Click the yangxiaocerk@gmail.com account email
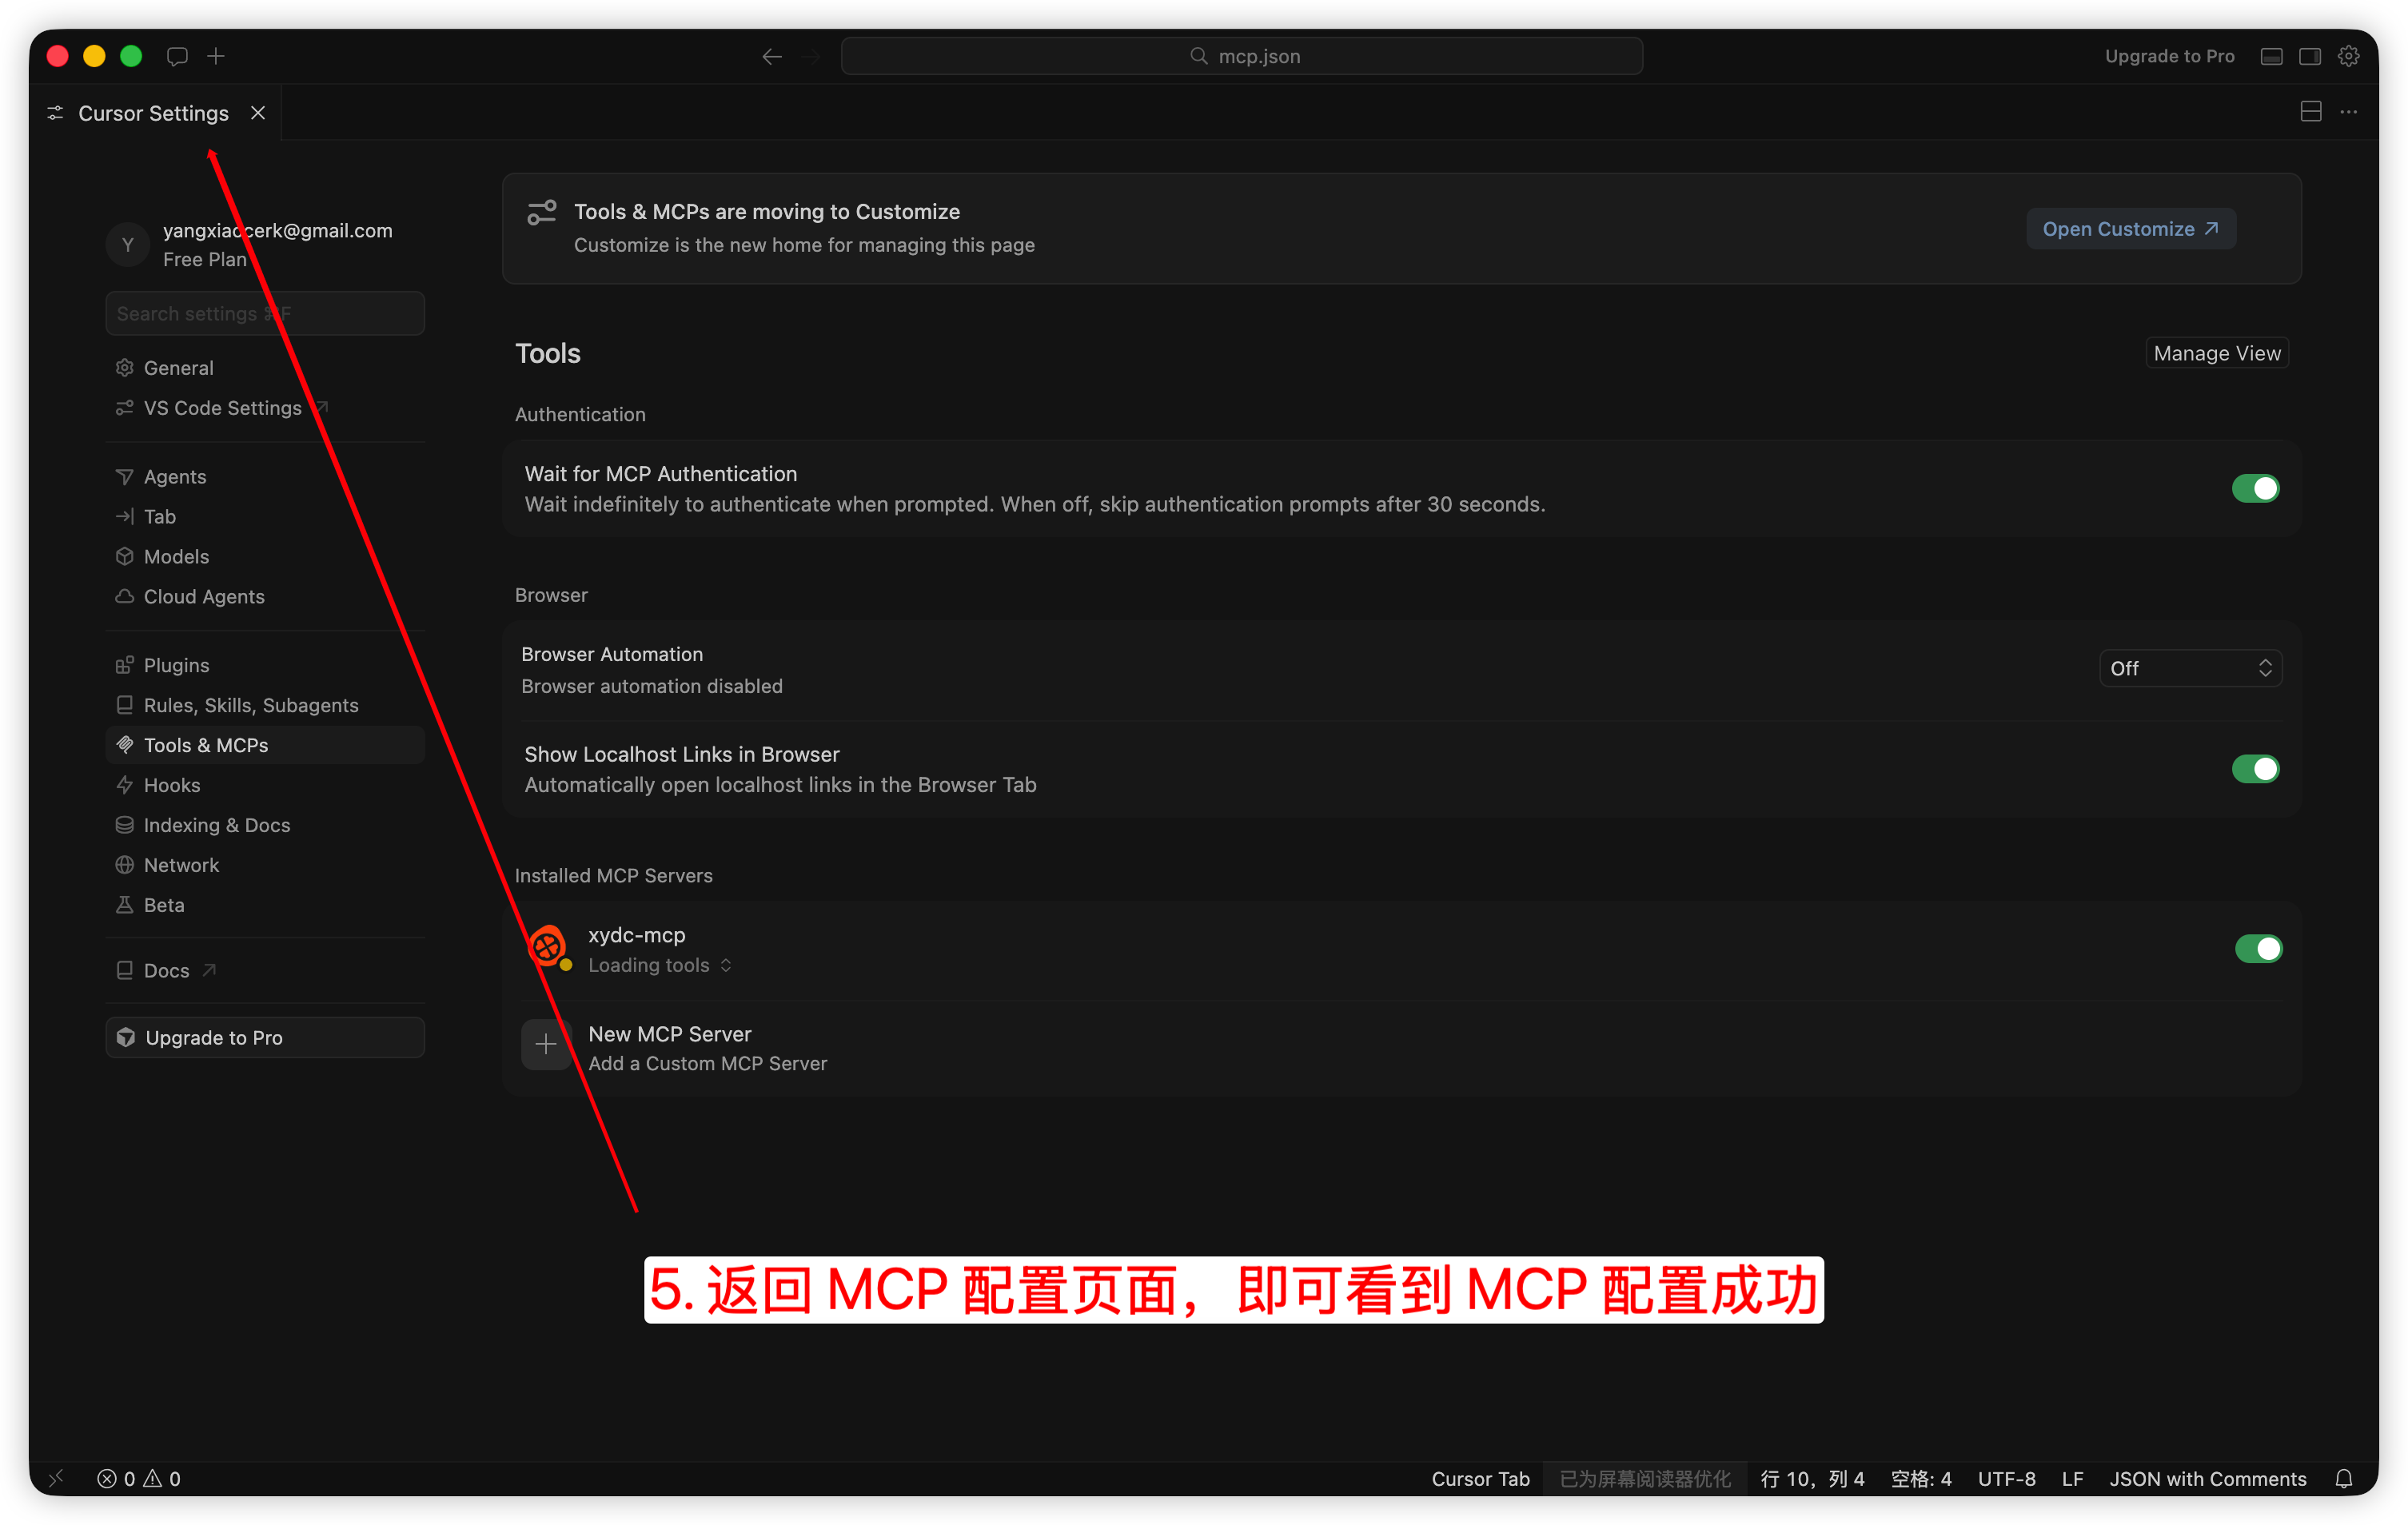2408x1525 pixels. click(x=278, y=231)
